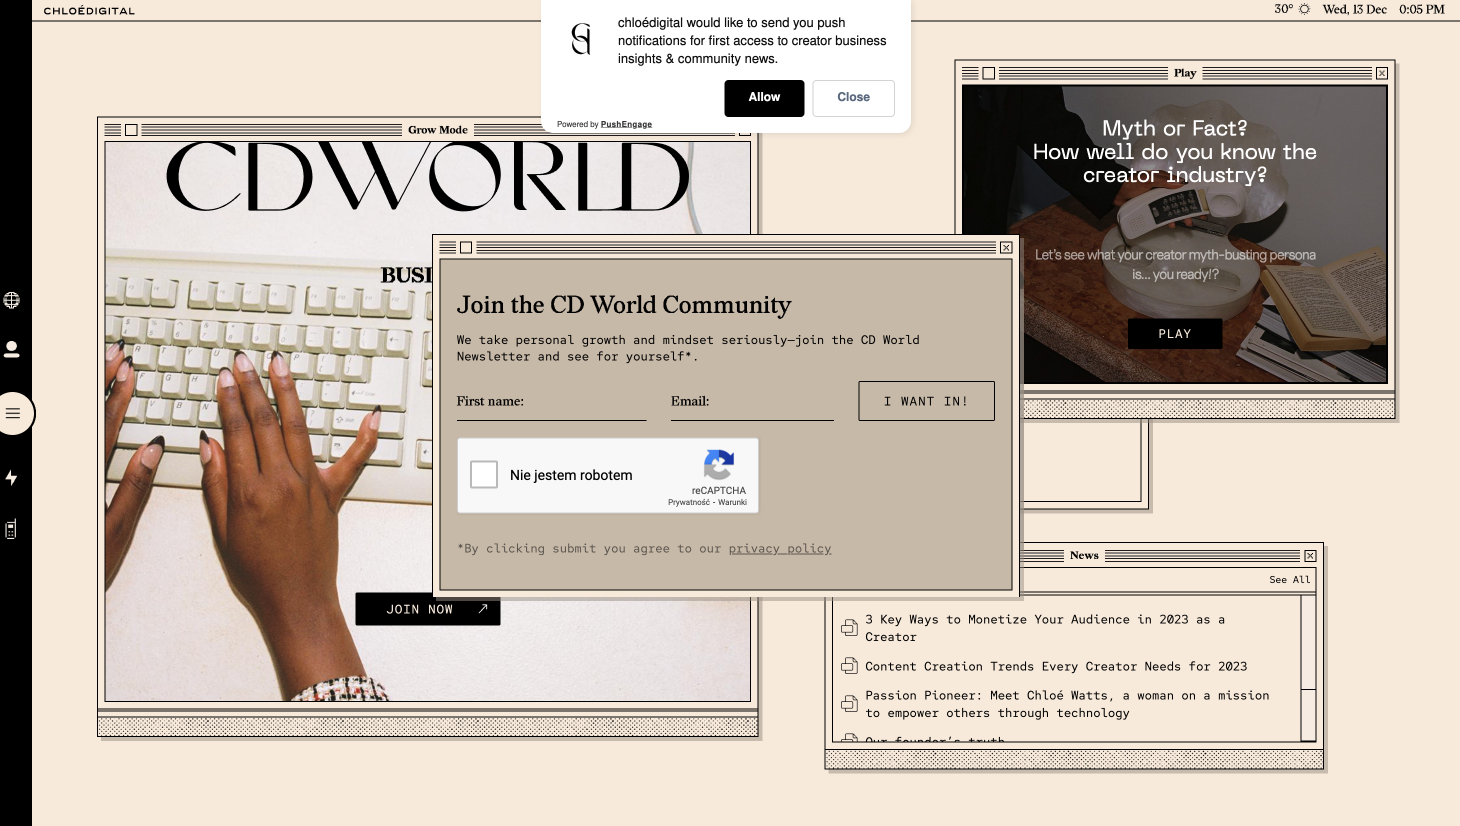Click the lines icon in the Grow Mode window titlebar
This screenshot has height=826, width=1460.
pos(113,130)
